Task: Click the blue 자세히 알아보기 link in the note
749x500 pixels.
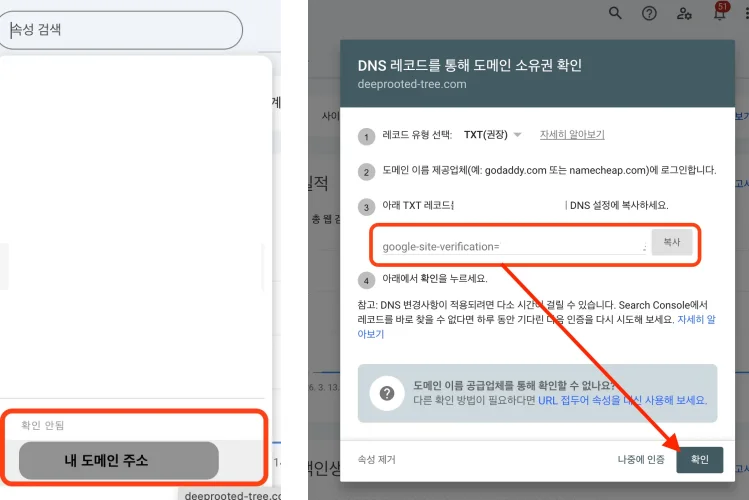Action: (696, 319)
